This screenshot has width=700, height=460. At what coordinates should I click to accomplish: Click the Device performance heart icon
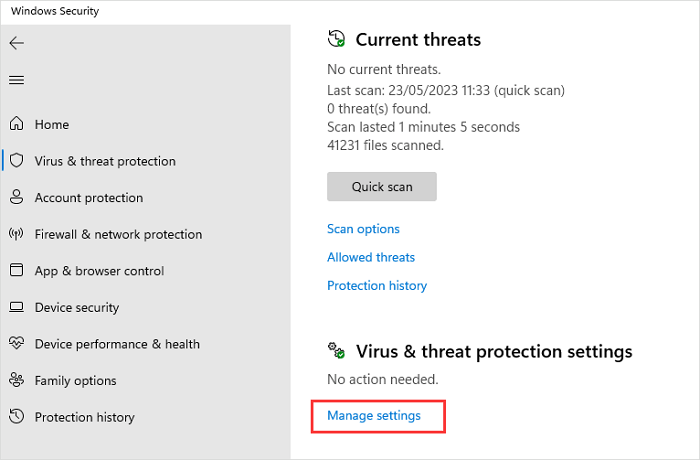click(x=16, y=344)
